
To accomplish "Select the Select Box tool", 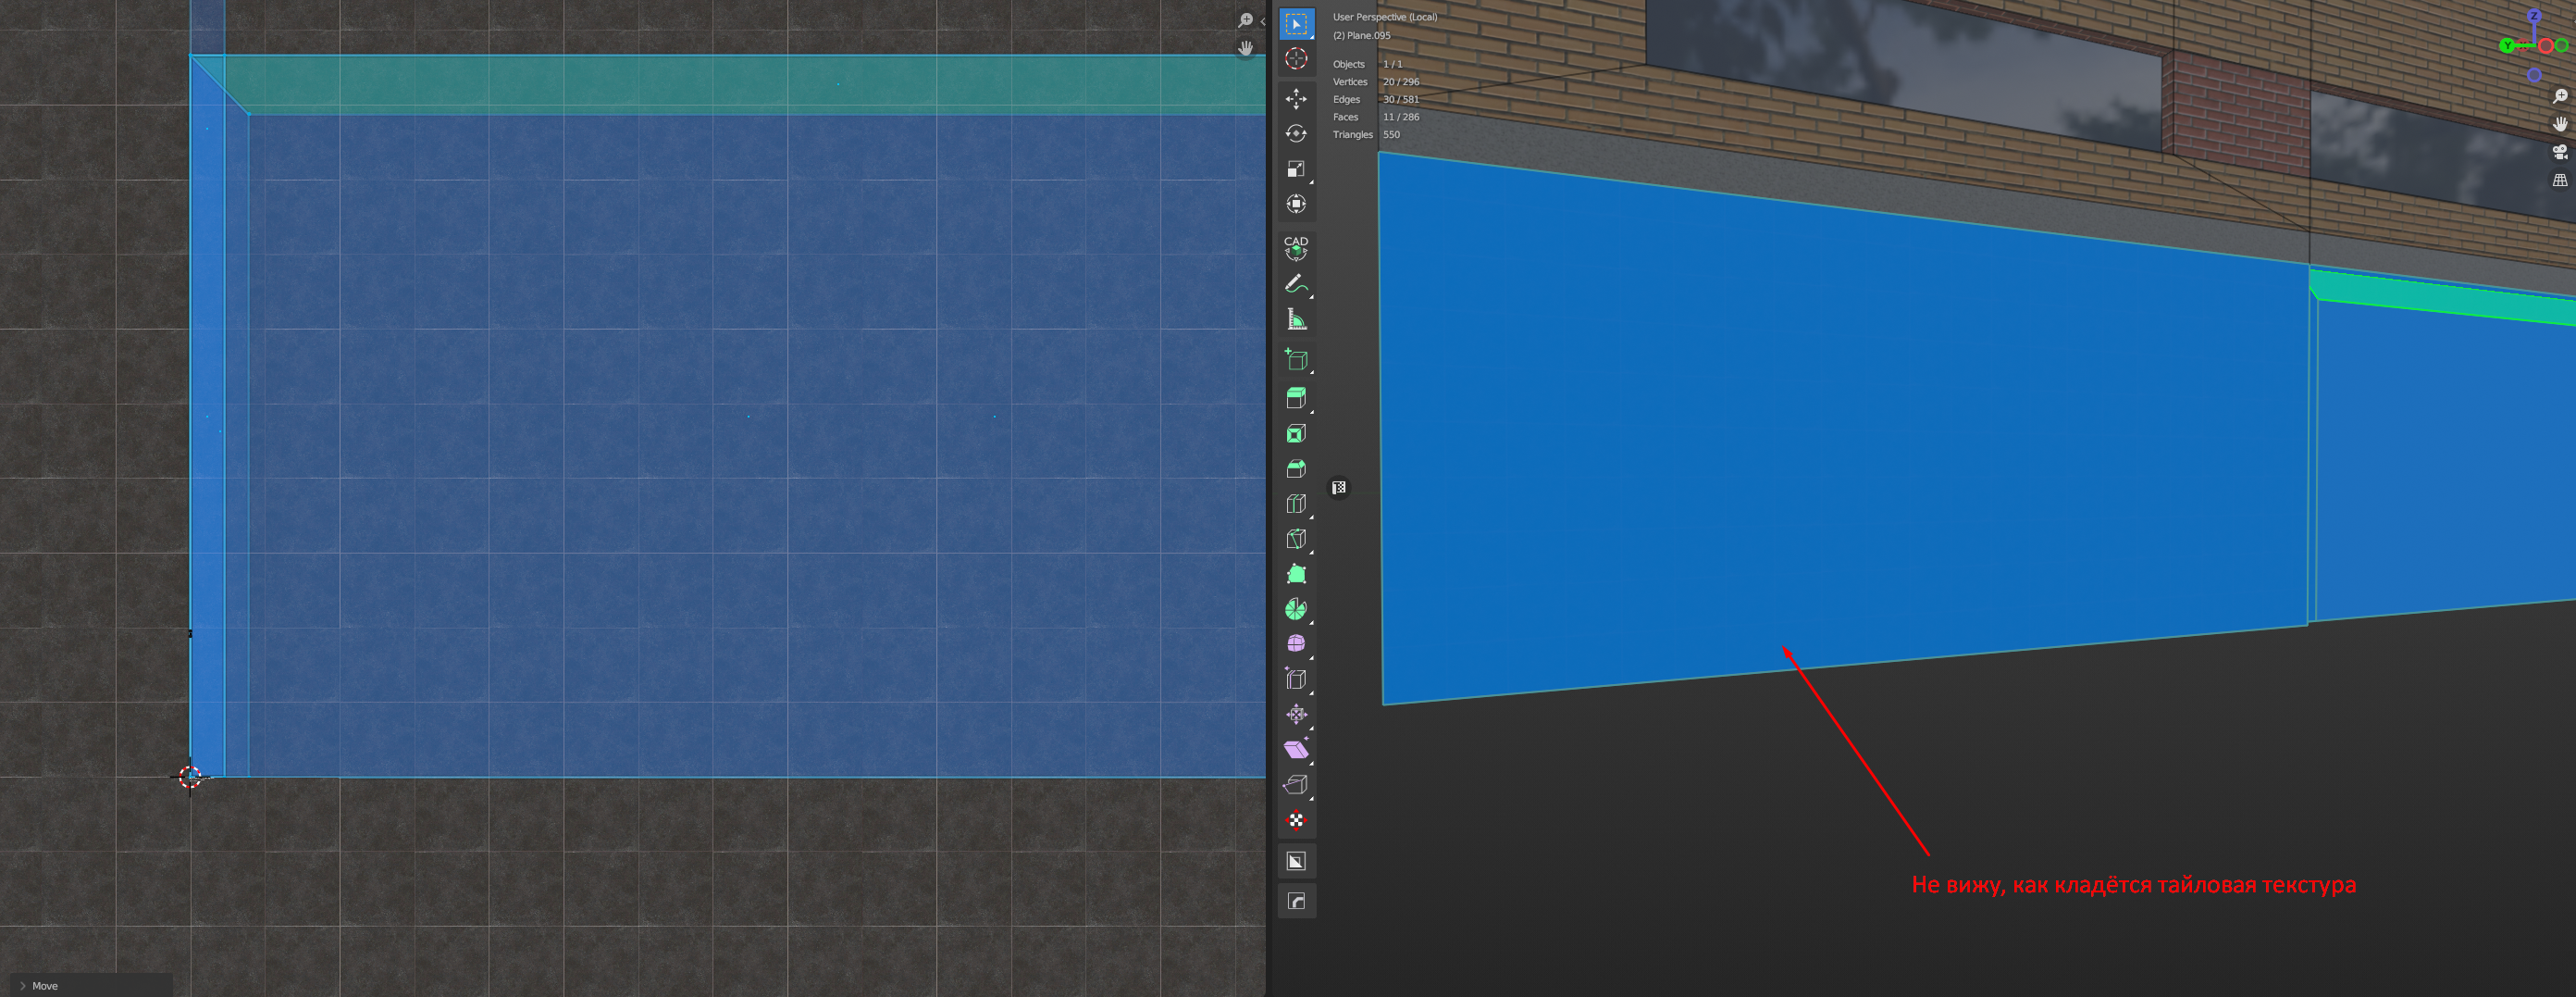I will coord(1296,24).
